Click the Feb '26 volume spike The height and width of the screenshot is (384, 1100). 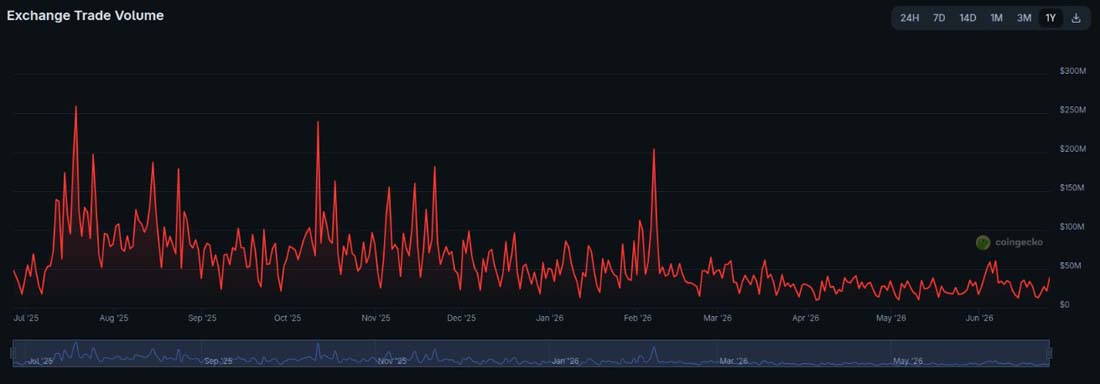[x=654, y=150]
